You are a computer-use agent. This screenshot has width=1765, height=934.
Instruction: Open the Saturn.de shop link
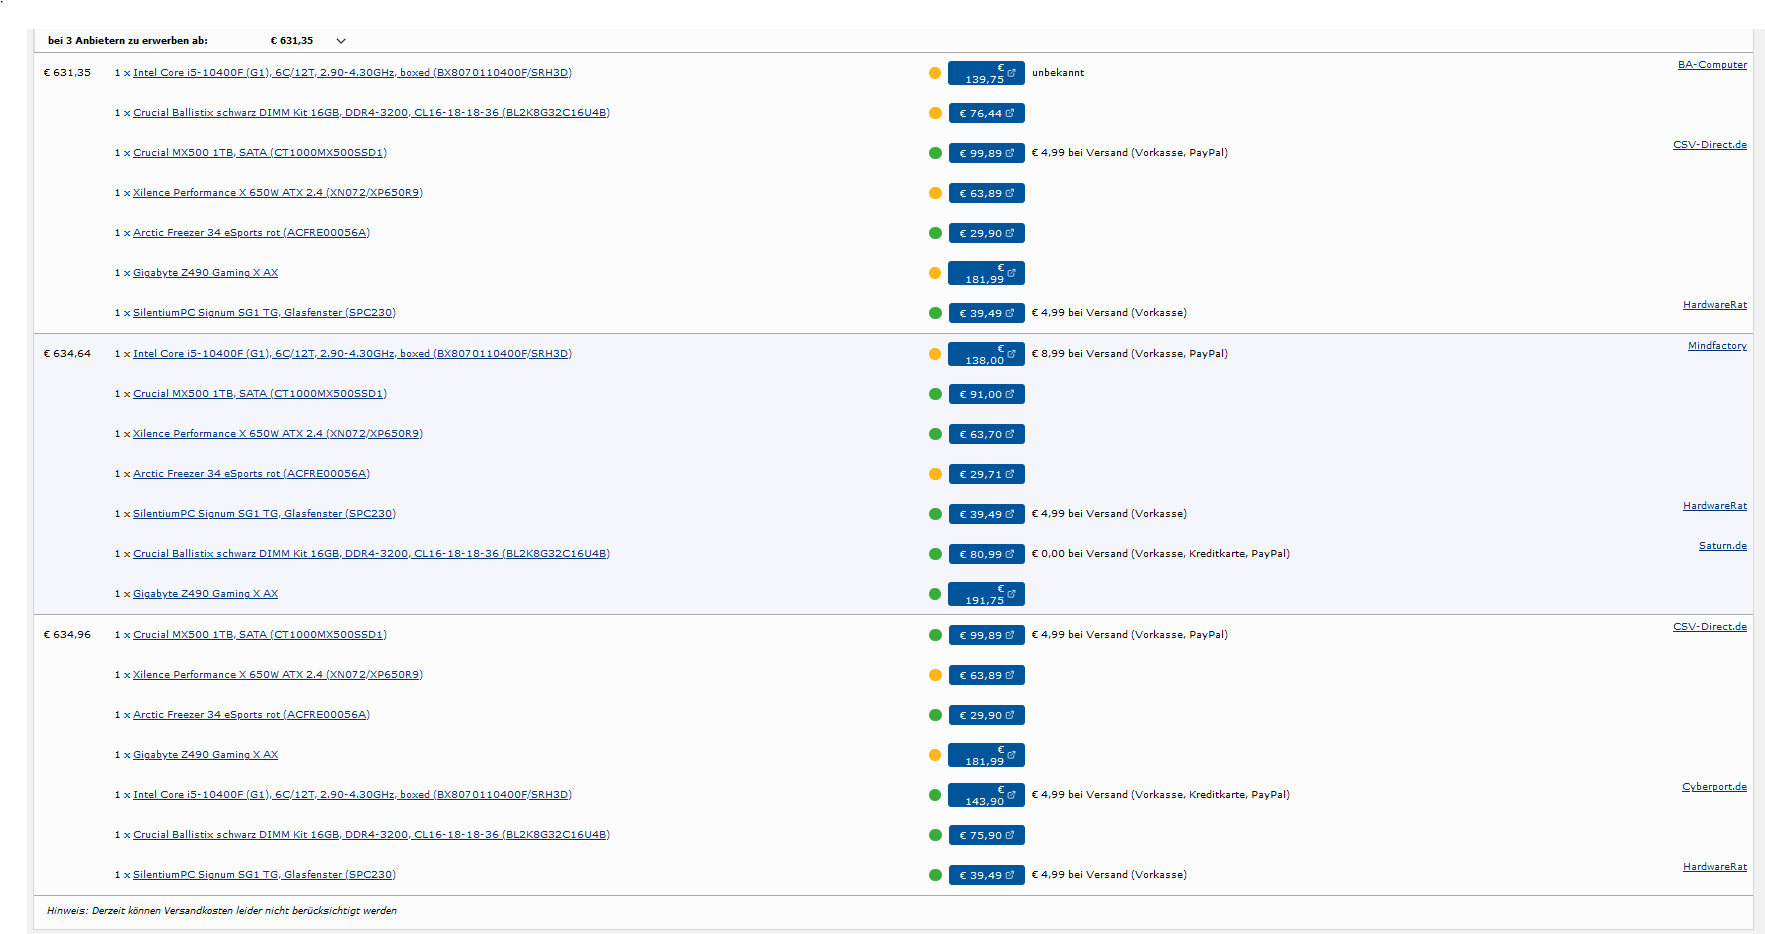pos(1723,546)
